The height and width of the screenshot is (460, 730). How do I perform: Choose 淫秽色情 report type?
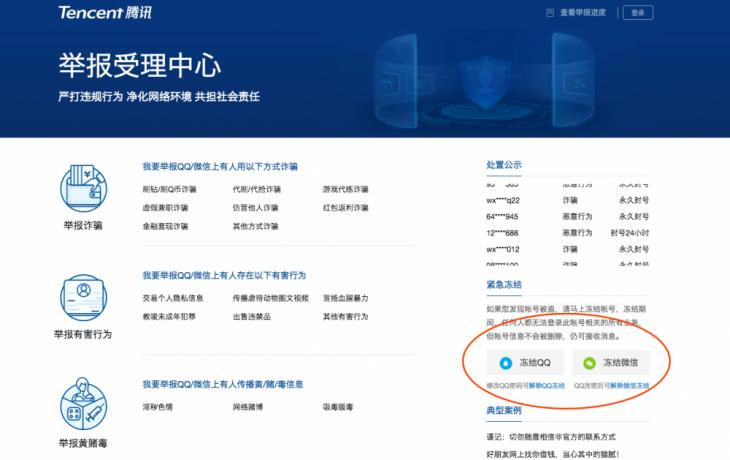157,407
